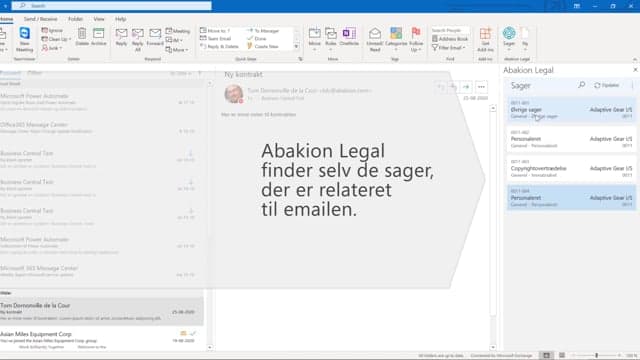This screenshot has width=640, height=360.
Task: Send message to OneNote
Action: pos(349,37)
